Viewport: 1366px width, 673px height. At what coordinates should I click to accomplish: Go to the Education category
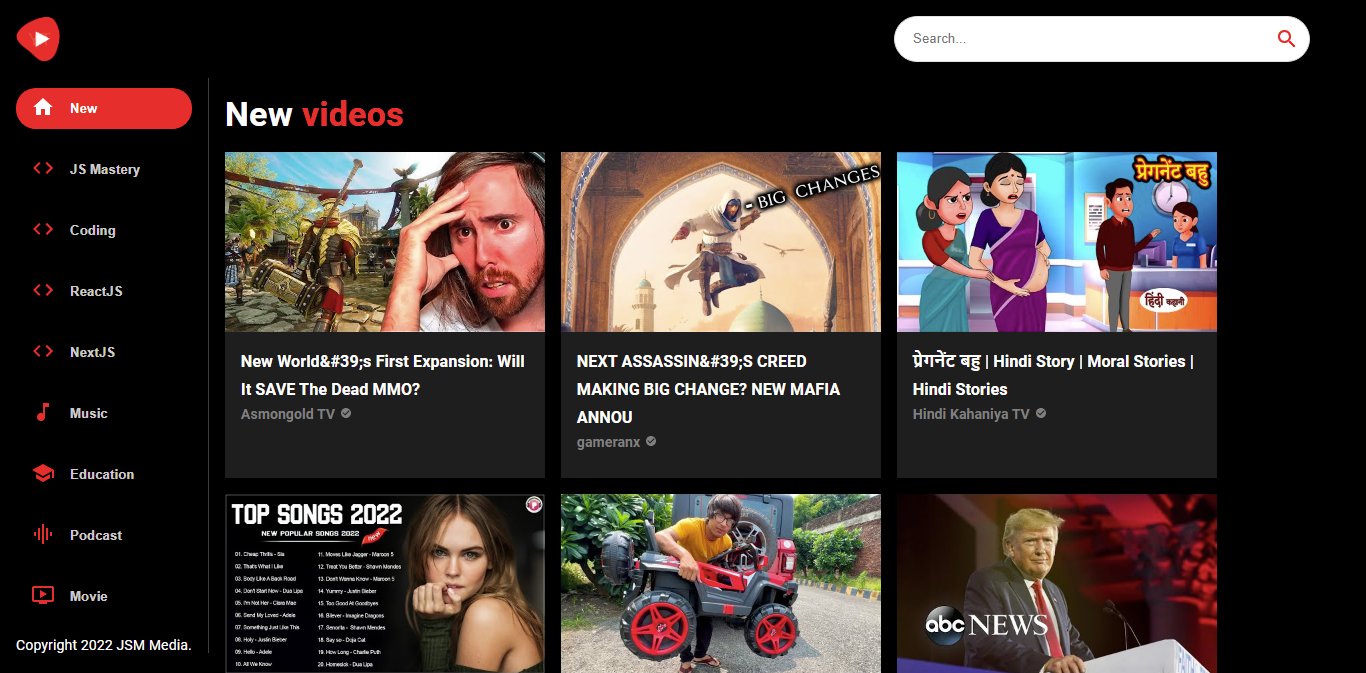(104, 474)
